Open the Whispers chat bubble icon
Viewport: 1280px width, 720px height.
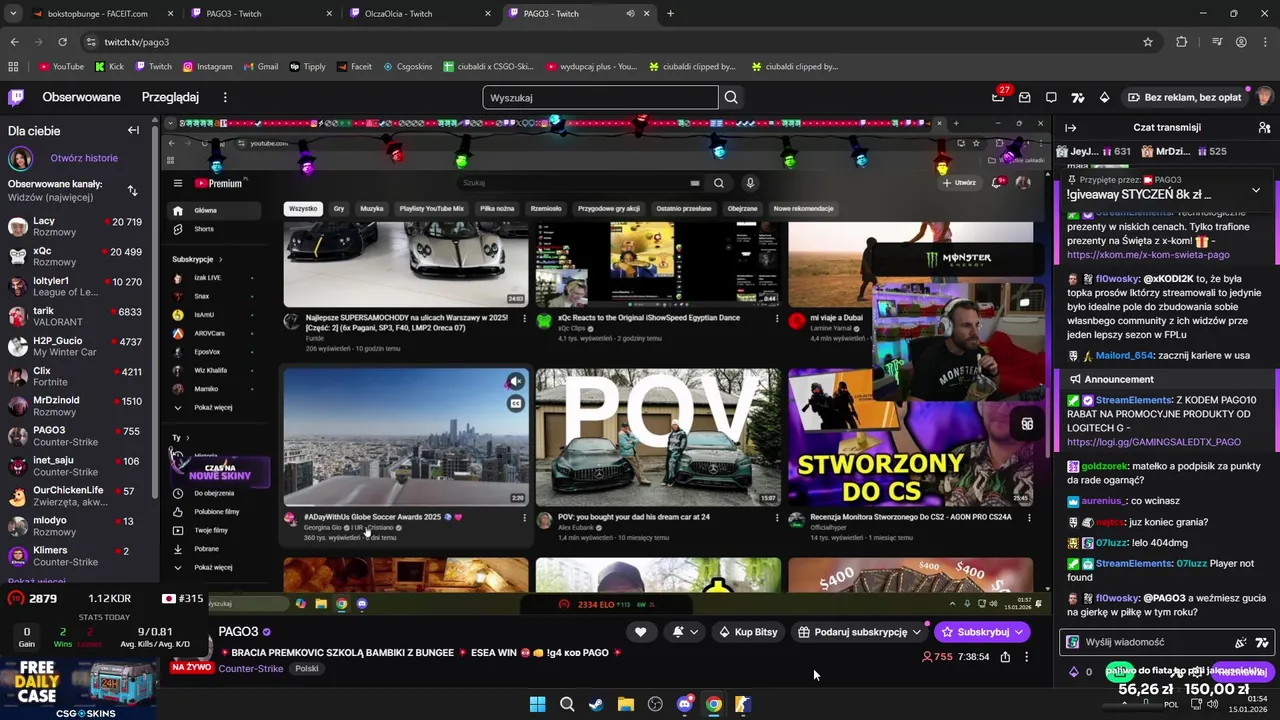pos(1051,97)
